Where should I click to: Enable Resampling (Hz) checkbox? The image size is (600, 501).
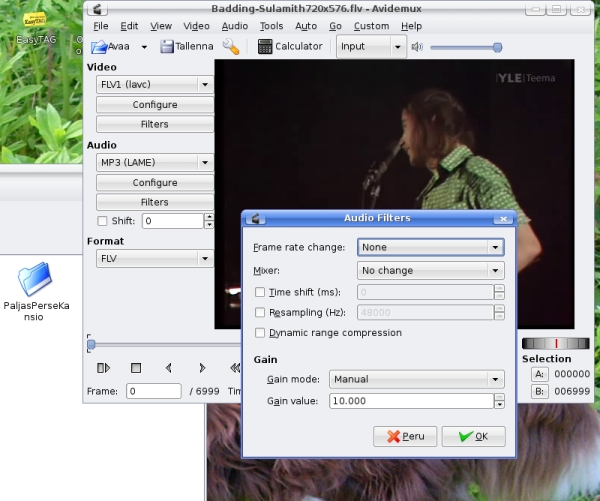260,312
